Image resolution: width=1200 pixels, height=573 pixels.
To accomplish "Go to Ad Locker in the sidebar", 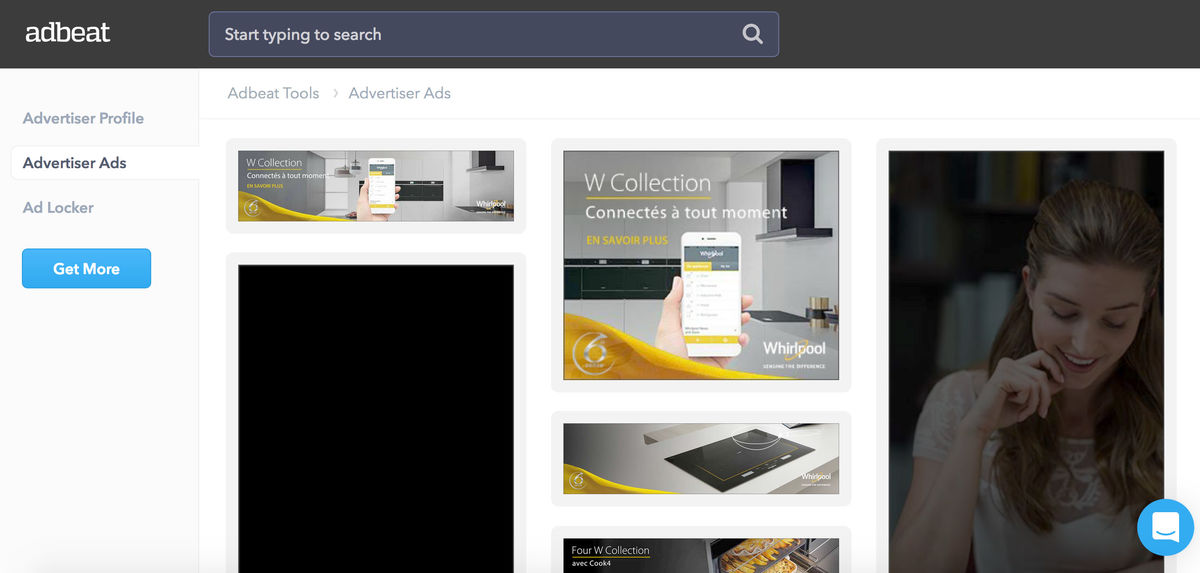I will (x=58, y=208).
